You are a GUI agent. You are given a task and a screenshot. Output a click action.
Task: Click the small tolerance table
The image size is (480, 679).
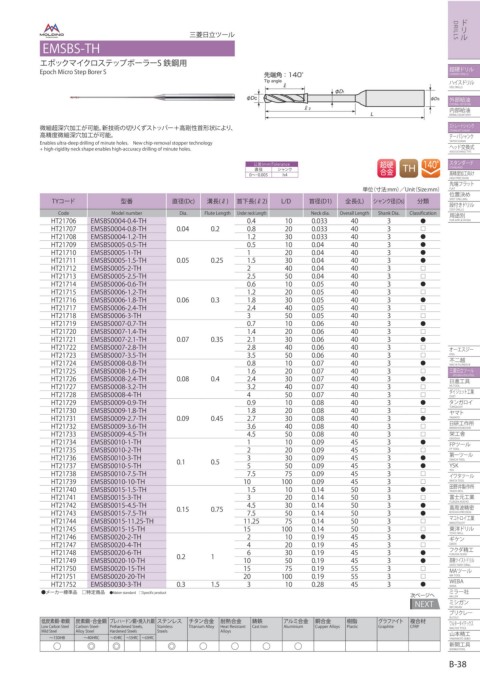(272, 169)
